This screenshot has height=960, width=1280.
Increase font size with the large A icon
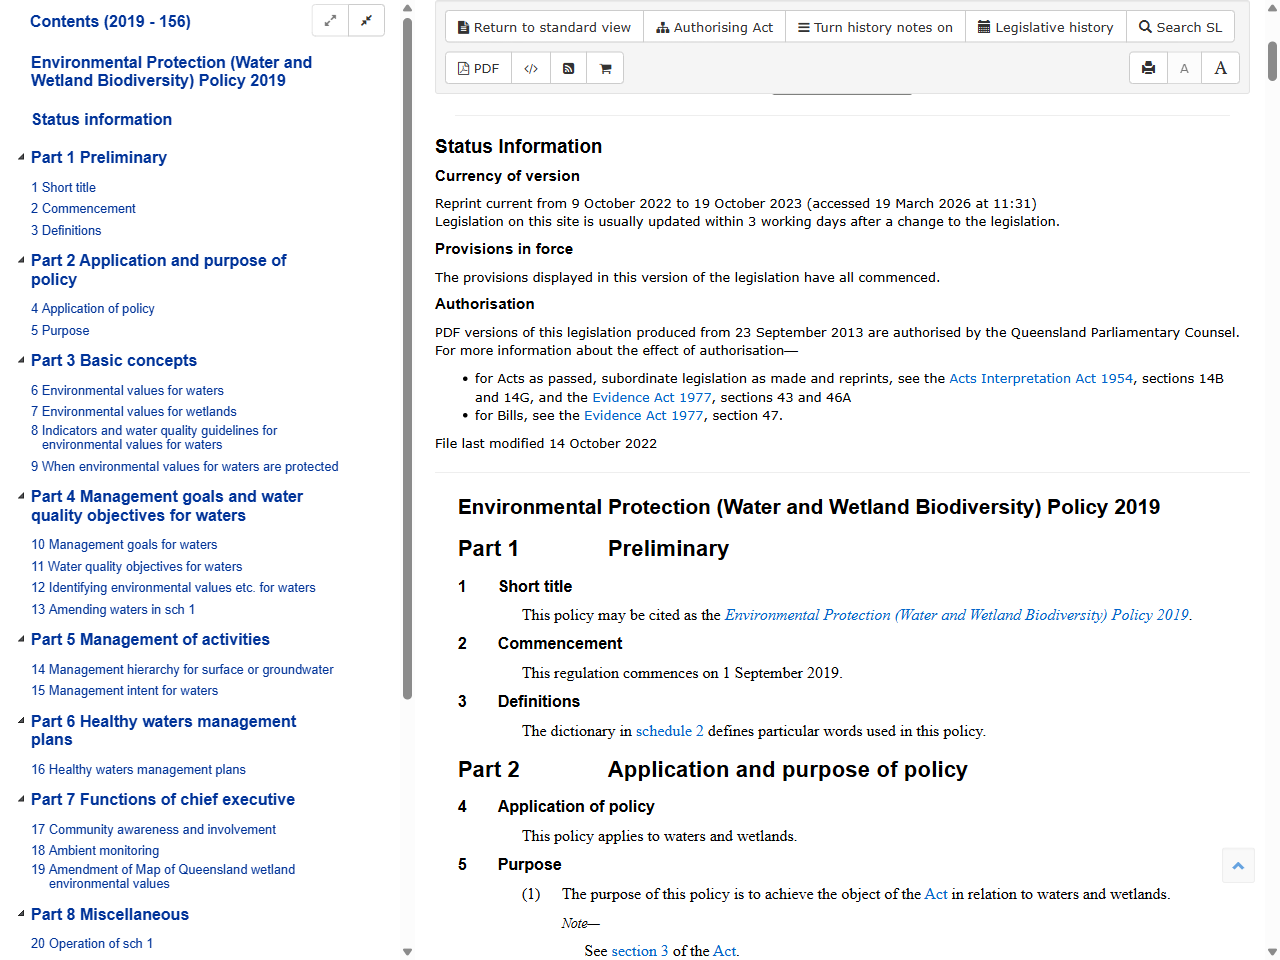click(x=1220, y=67)
